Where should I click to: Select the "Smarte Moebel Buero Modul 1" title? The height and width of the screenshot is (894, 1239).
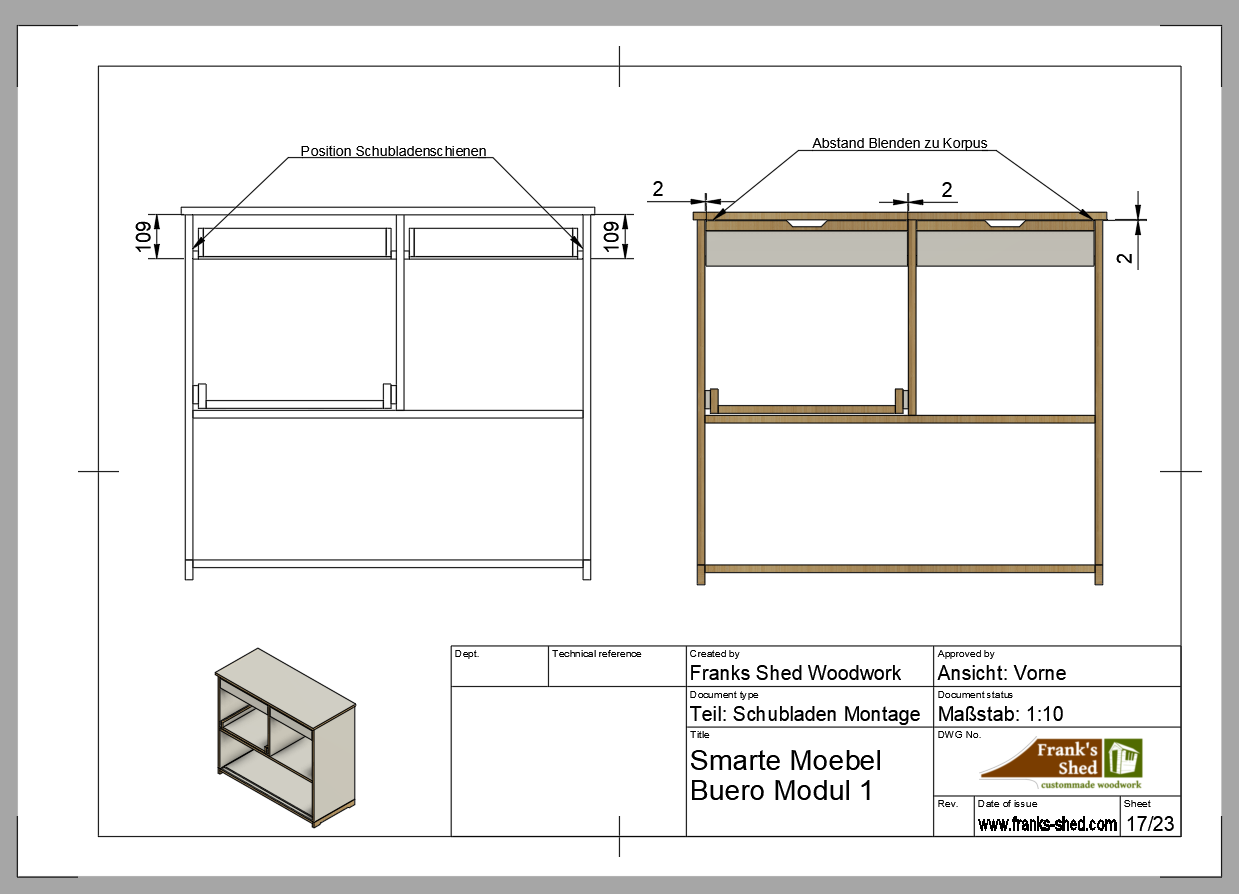[x=786, y=775]
